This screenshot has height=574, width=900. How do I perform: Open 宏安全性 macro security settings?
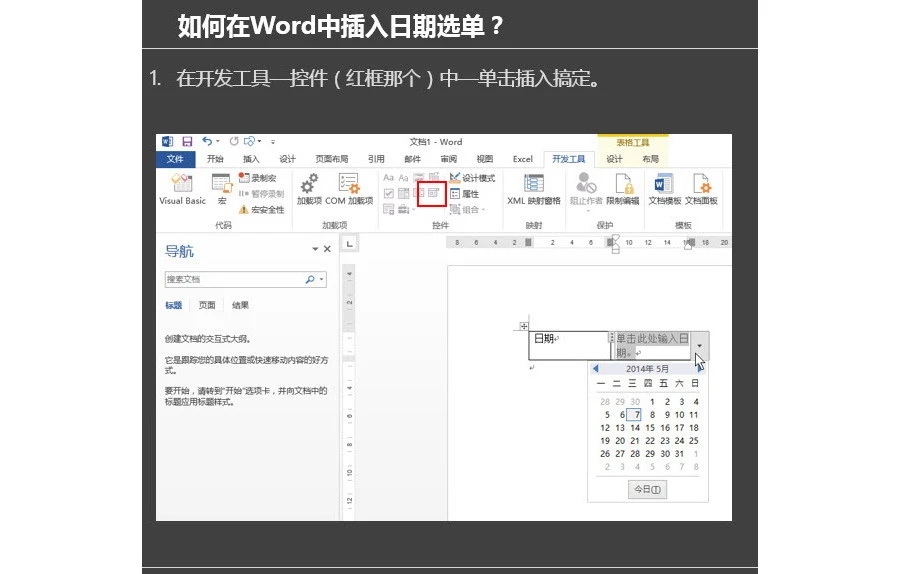261,210
